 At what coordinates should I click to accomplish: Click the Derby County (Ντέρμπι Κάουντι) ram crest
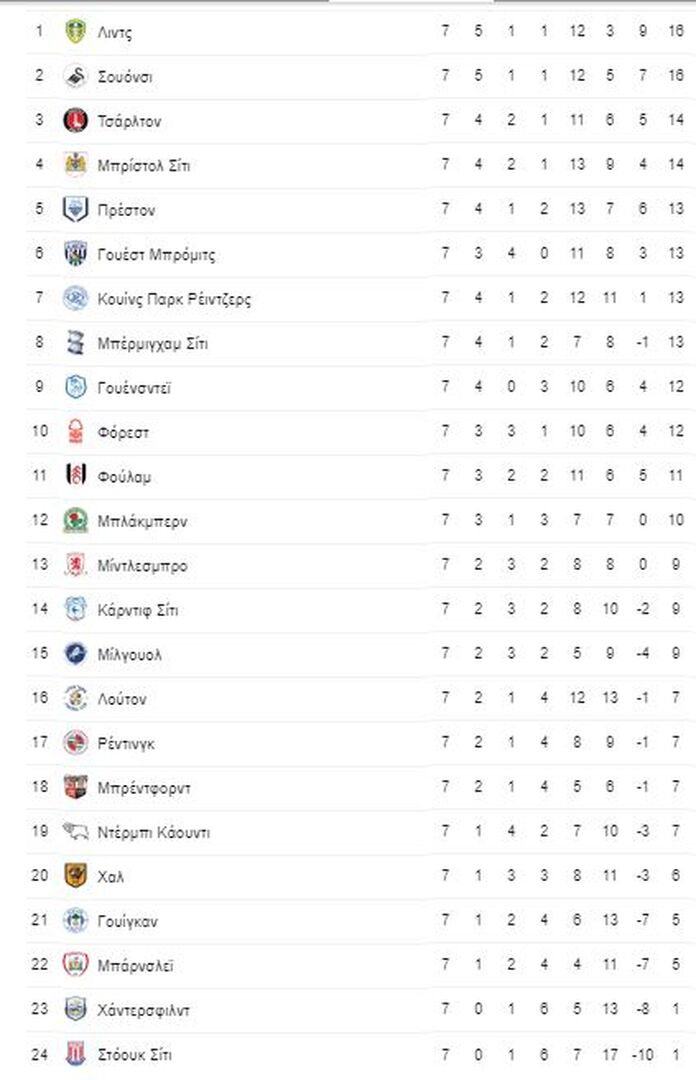(75, 831)
